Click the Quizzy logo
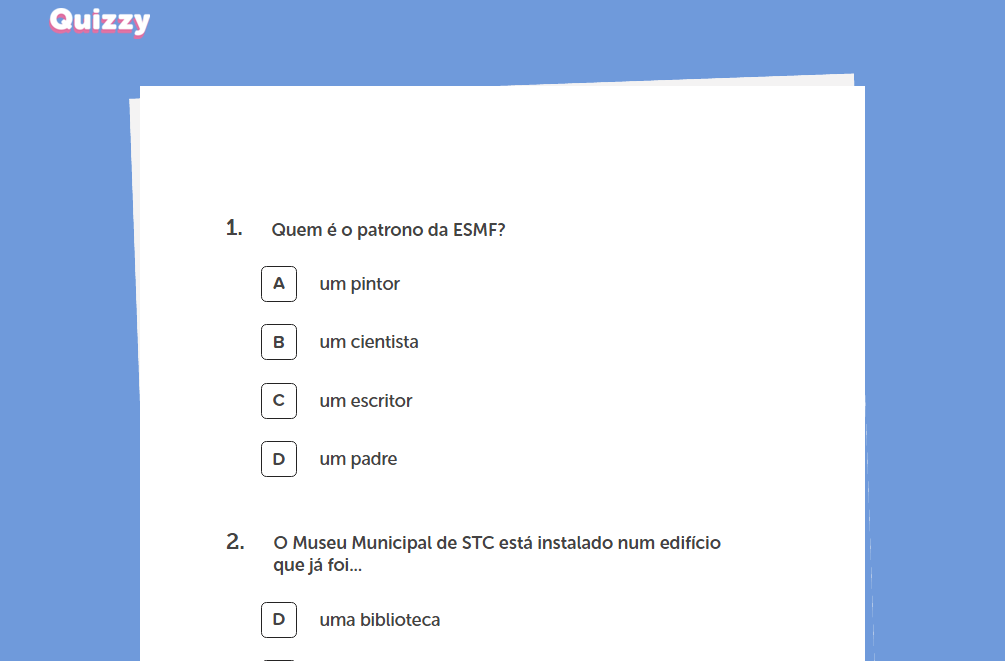Viewport: 1005px width, 661px height. tap(99, 21)
